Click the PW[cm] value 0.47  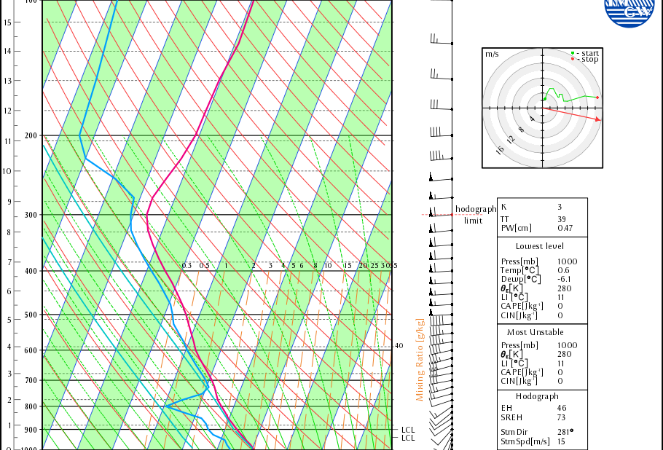(565, 229)
